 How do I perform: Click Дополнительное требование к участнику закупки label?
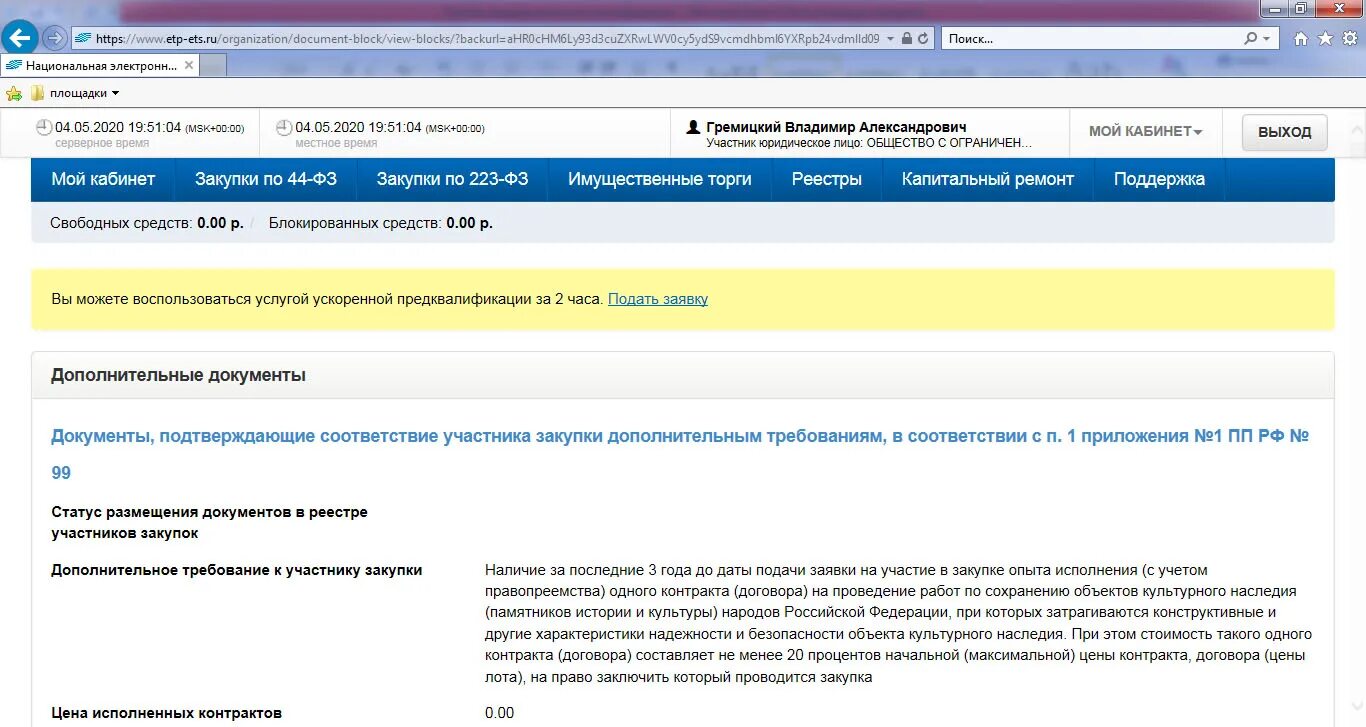coord(237,570)
